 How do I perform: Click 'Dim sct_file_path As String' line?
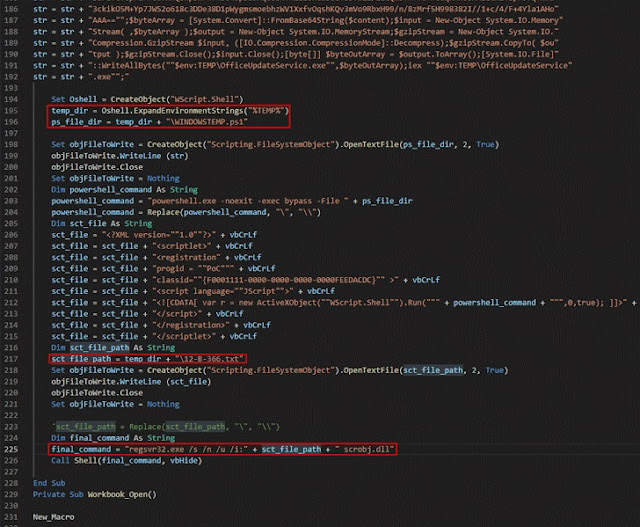113,348
